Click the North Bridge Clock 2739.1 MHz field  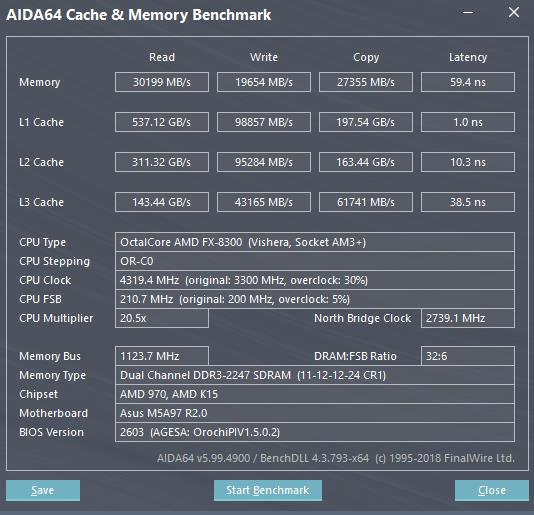click(x=468, y=318)
